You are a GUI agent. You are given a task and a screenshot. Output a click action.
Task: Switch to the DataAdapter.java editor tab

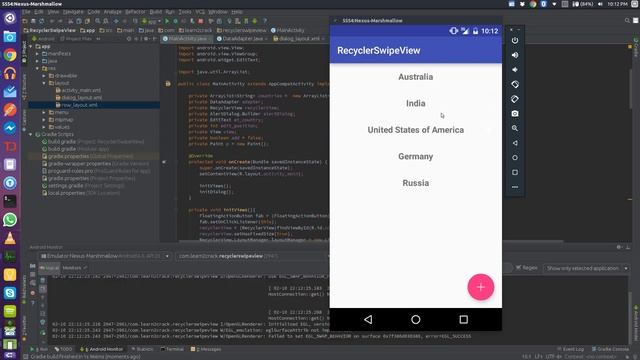pyautogui.click(x=242, y=38)
